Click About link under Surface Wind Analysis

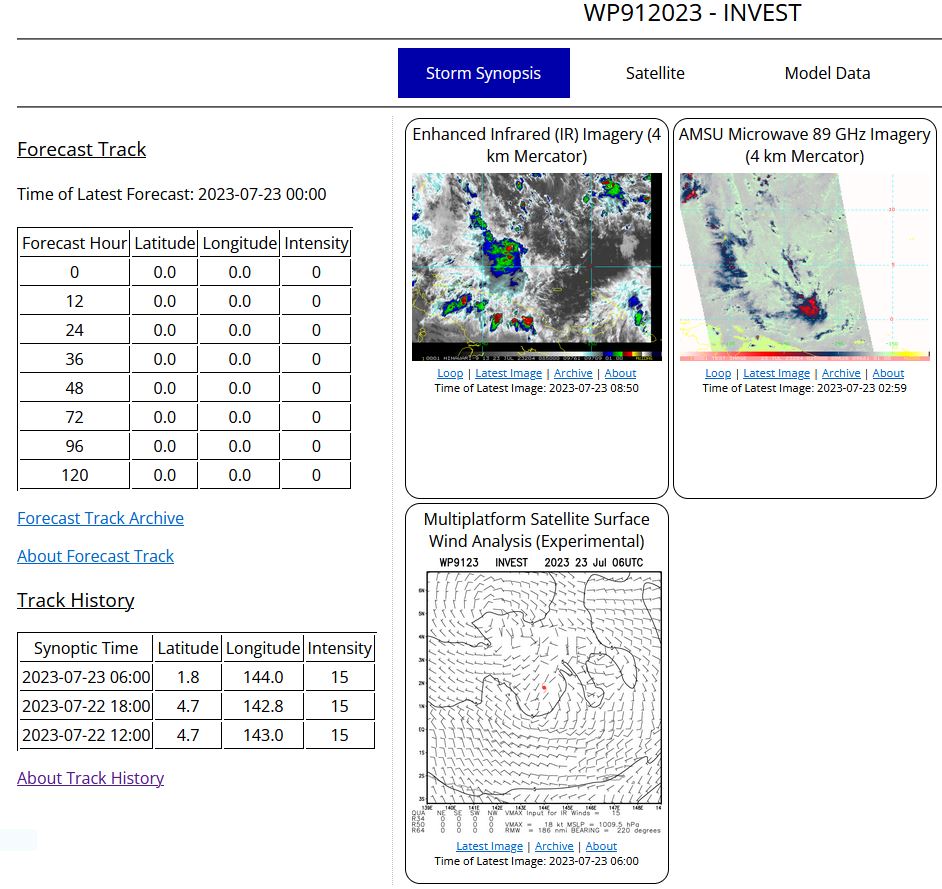pos(601,846)
